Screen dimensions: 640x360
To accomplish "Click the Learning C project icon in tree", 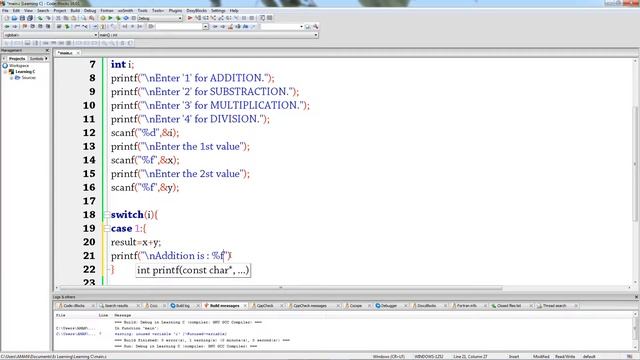I will [x=11, y=71].
